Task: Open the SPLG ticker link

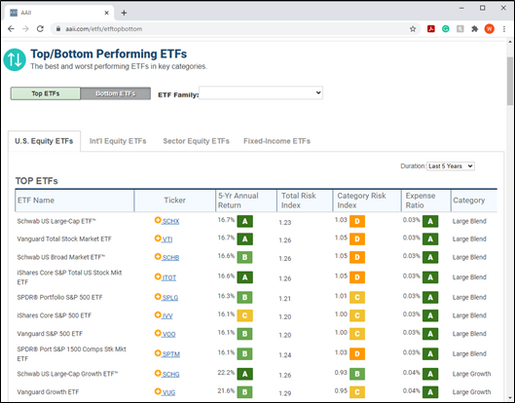Action: (x=170, y=298)
